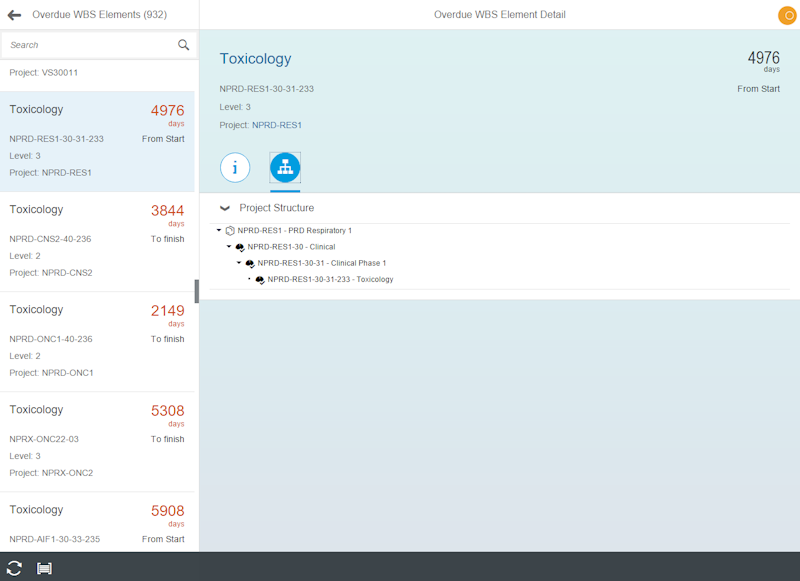Collapse the NPRD-RES1-30-31 Clinical Phase 1 node
This screenshot has width=800, height=581.
239,263
